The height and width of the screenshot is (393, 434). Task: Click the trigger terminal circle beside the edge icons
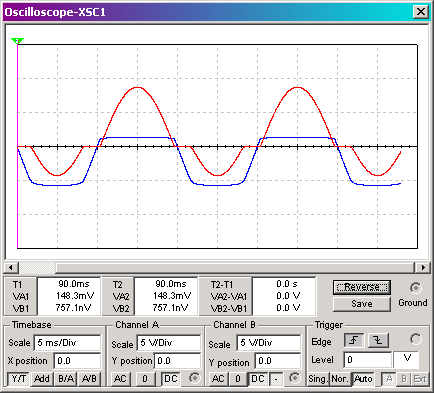[416, 339]
